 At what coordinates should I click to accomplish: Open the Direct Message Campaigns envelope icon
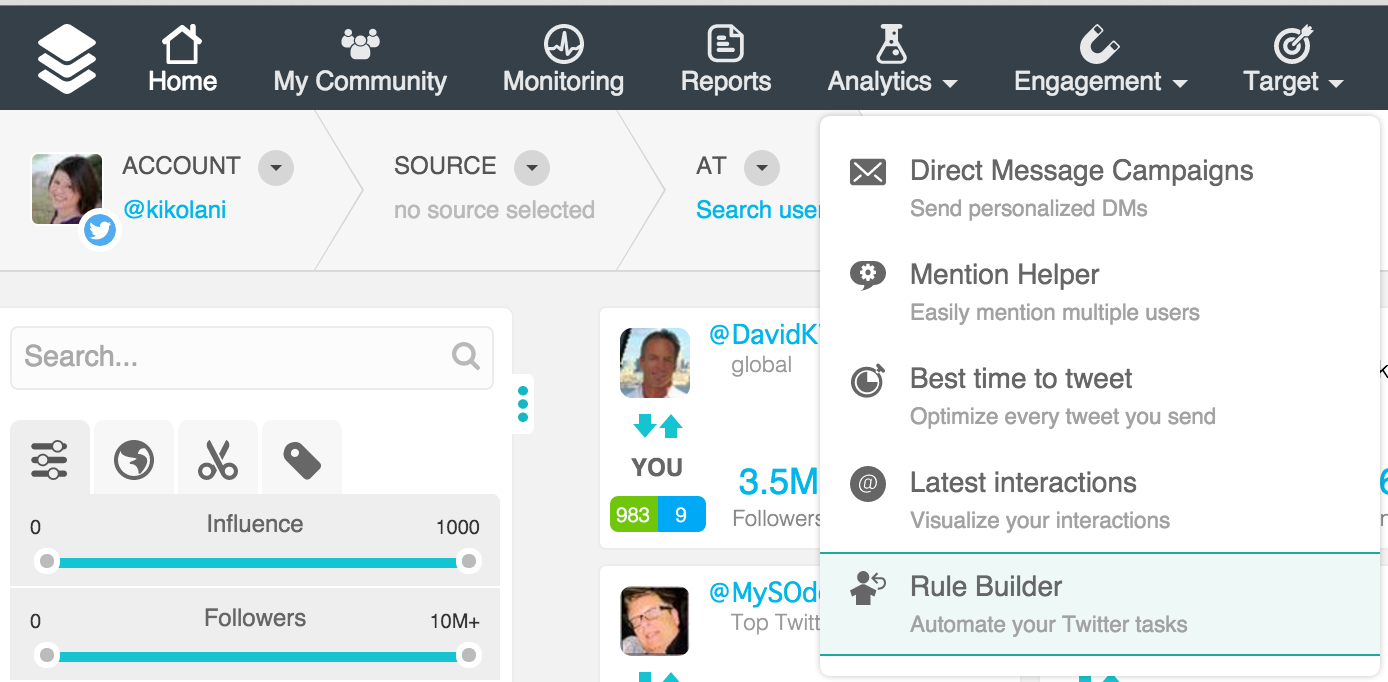tap(868, 171)
